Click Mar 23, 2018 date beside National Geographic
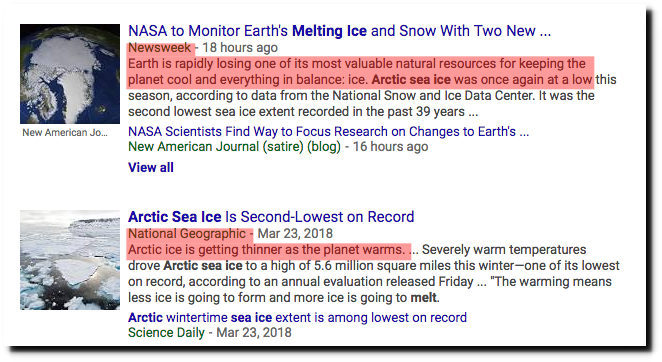Image resolution: width=662 pixels, height=362 pixels. pyautogui.click(x=295, y=234)
